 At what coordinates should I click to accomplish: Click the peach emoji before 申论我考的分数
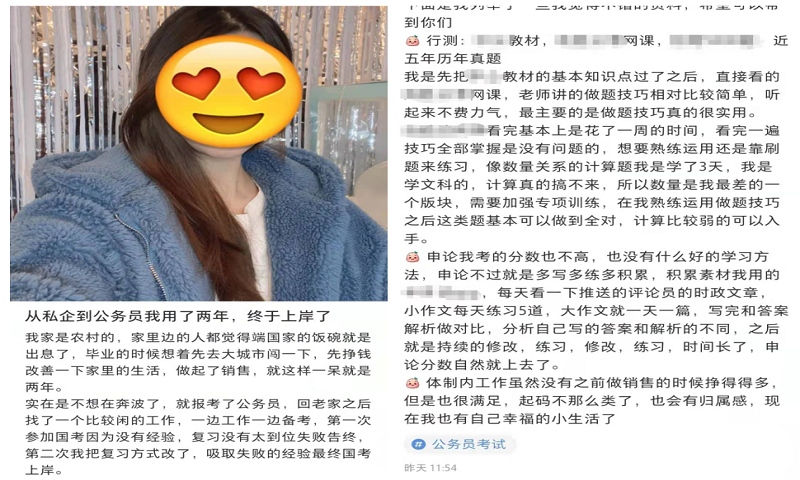coord(412,257)
